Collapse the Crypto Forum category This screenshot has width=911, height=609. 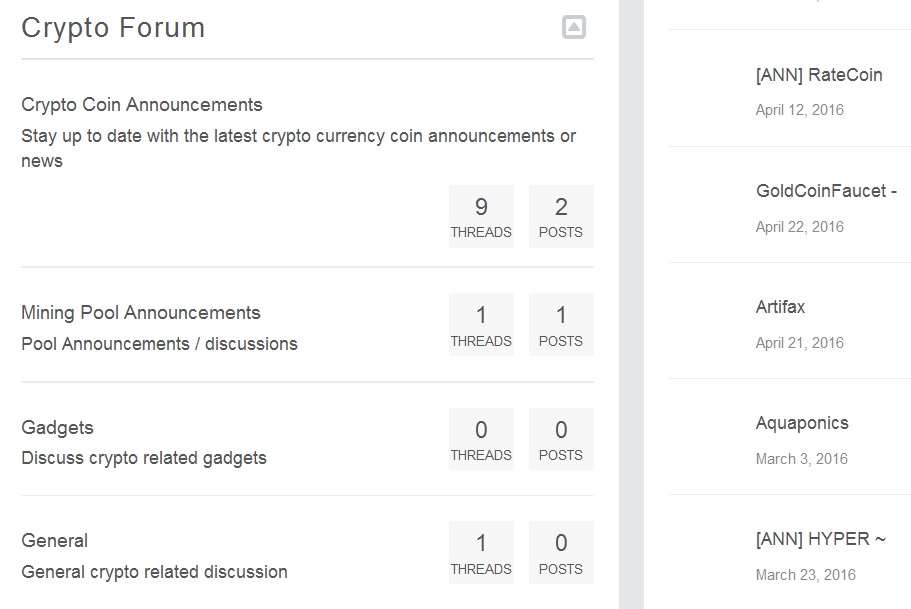(x=573, y=27)
